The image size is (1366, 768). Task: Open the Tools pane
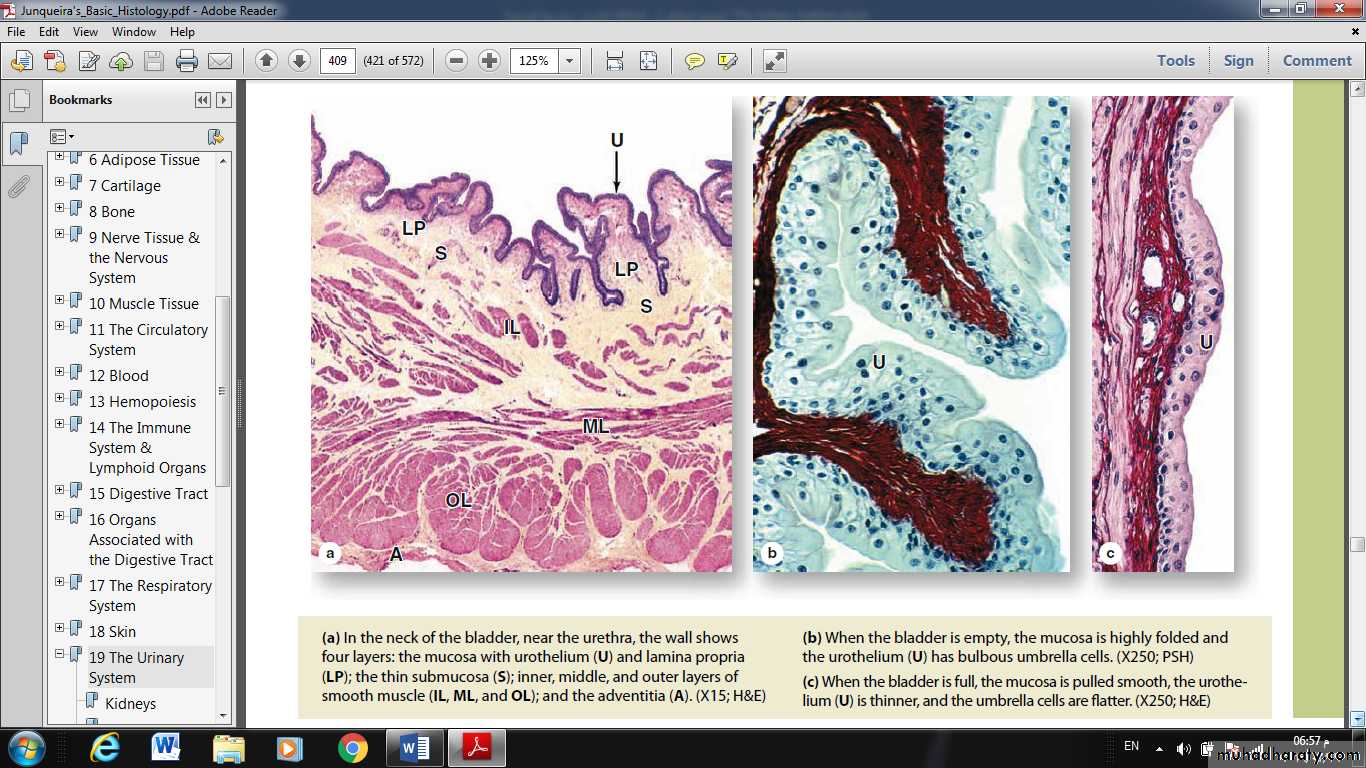1176,61
